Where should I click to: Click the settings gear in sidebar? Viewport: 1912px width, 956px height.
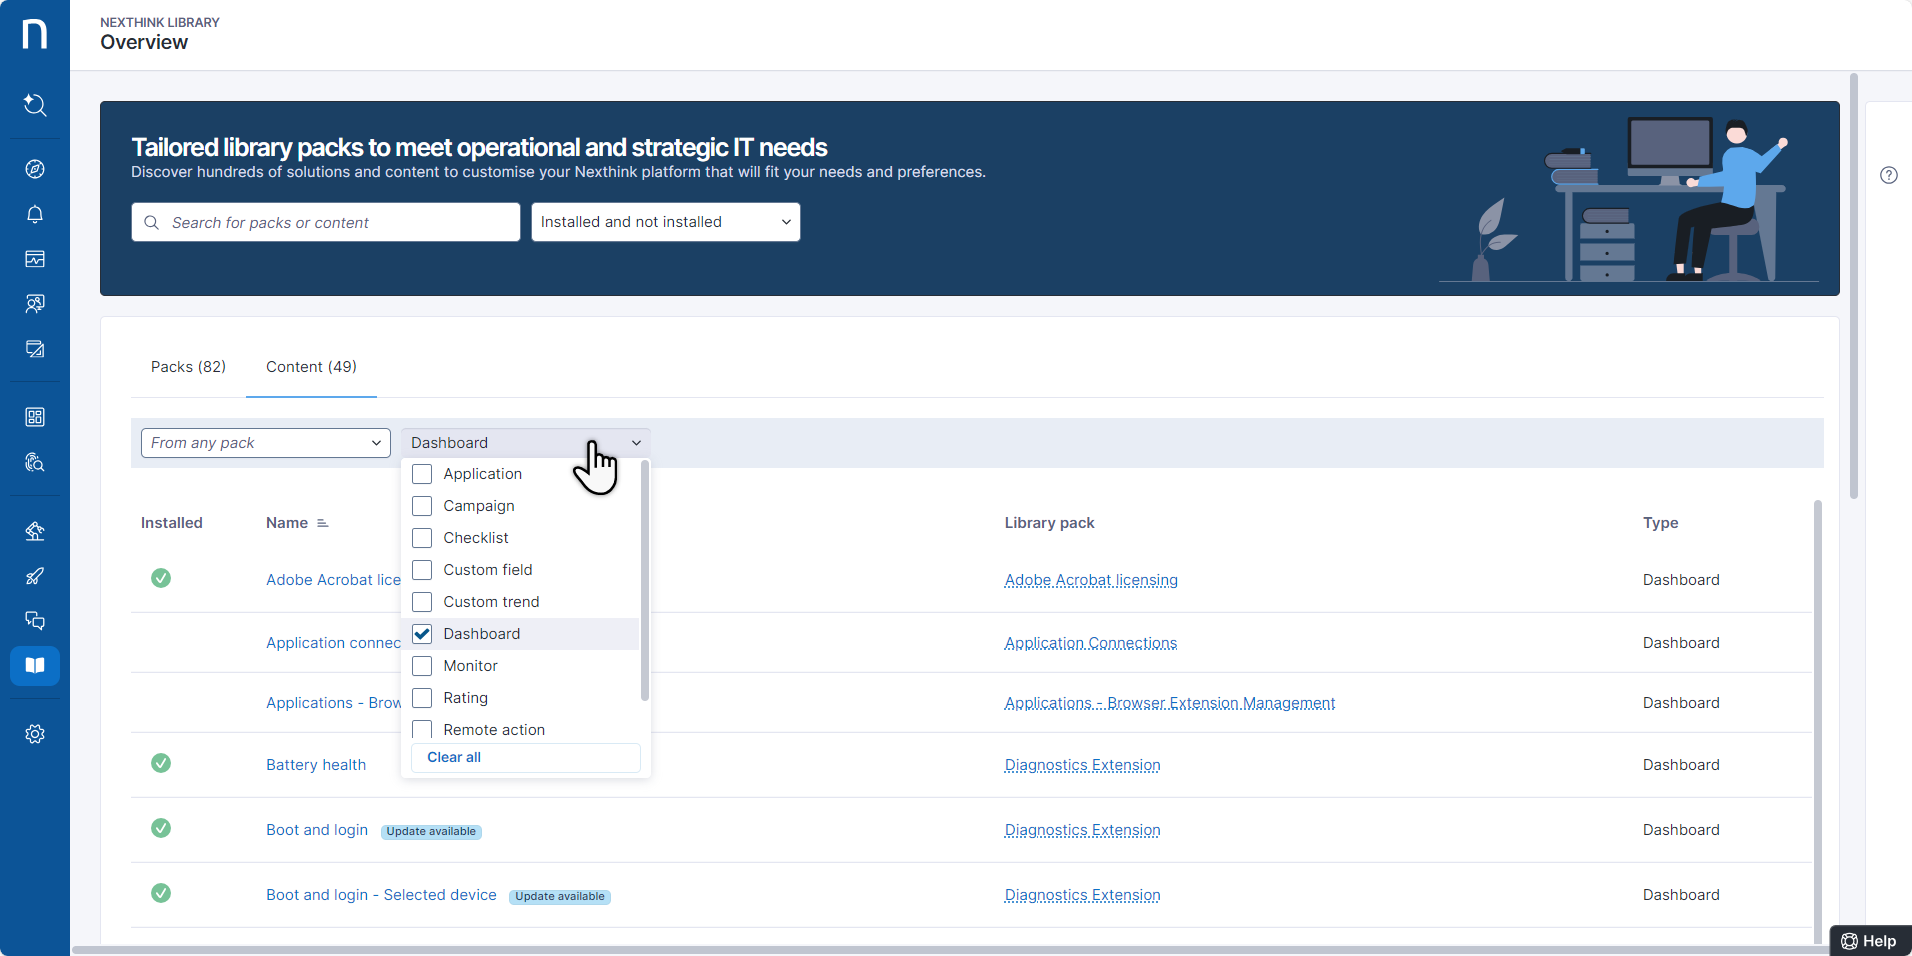pos(35,734)
